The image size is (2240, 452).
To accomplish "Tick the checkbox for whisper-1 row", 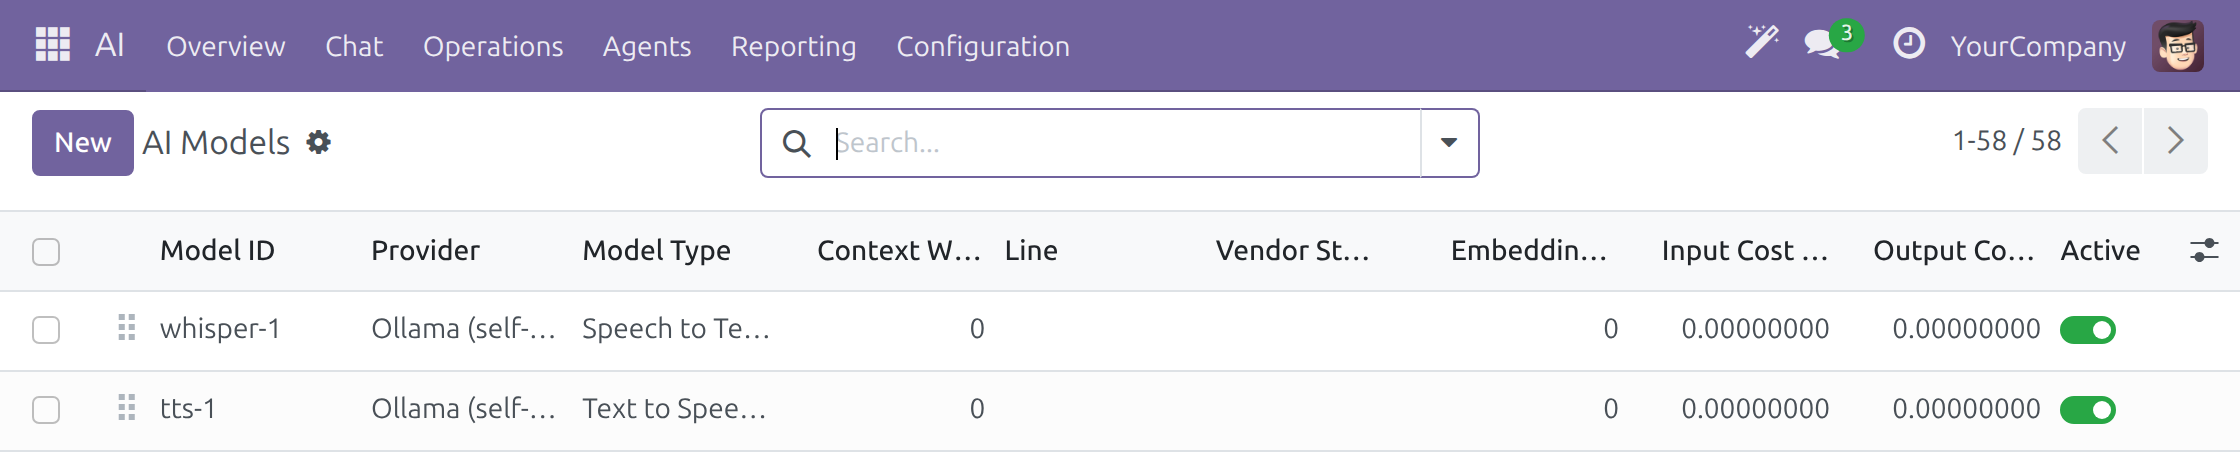I will click(x=46, y=330).
